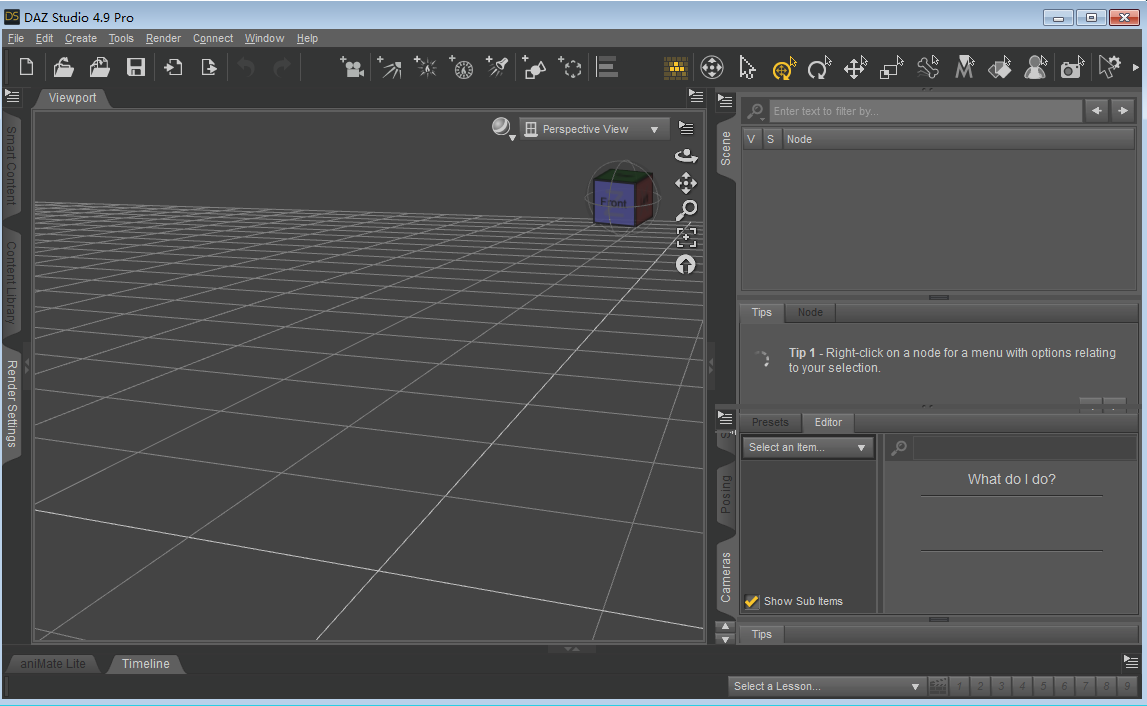Screen dimensions: 1147x706
Task: Open the Render menu
Action: pyautogui.click(x=163, y=38)
